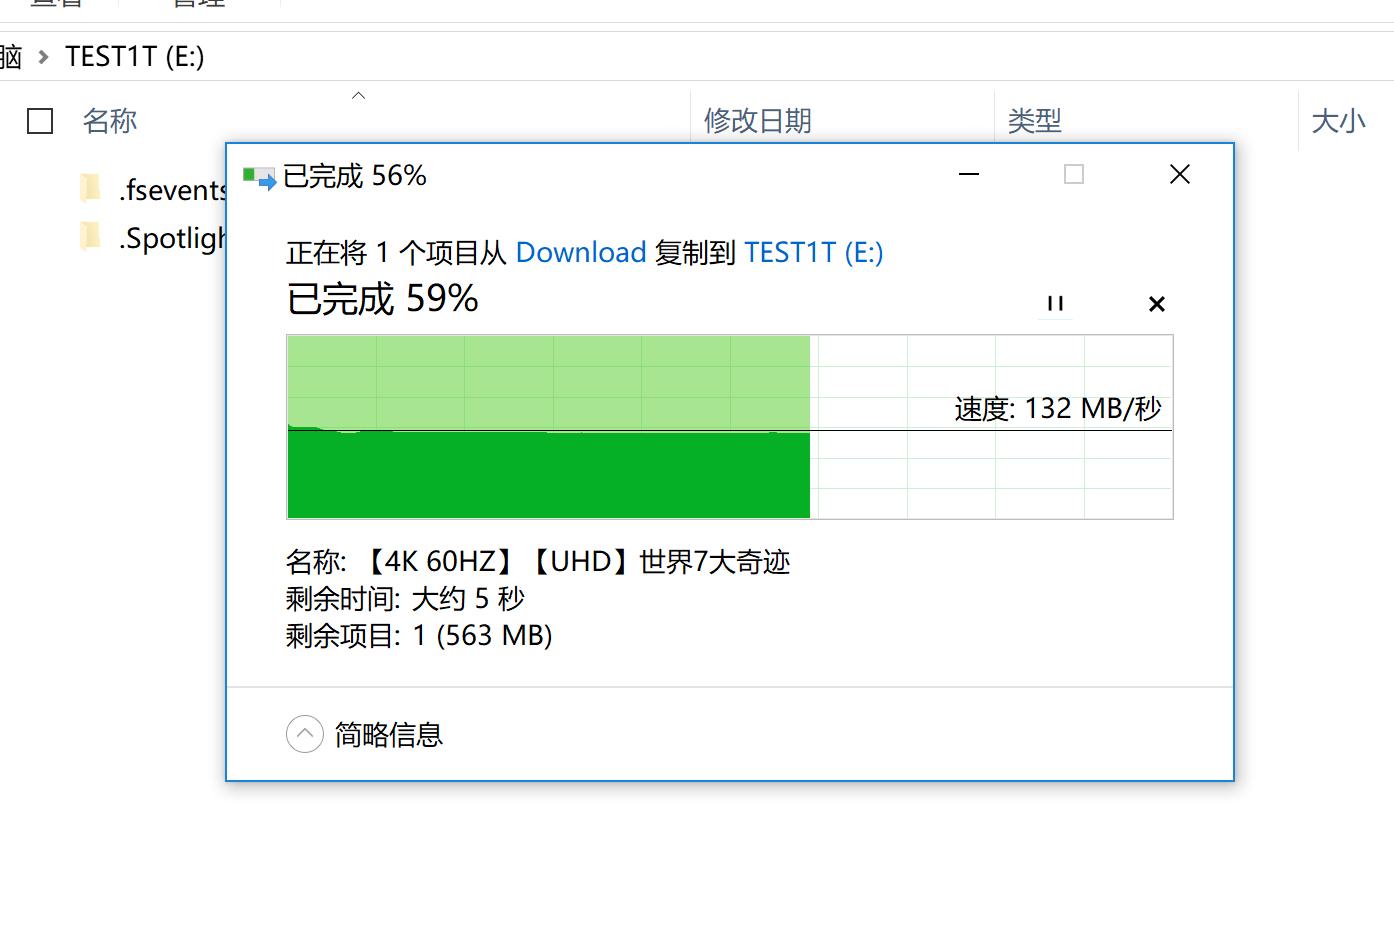Check the .Spotlight folder selection box
The image size is (1394, 931).
point(40,237)
